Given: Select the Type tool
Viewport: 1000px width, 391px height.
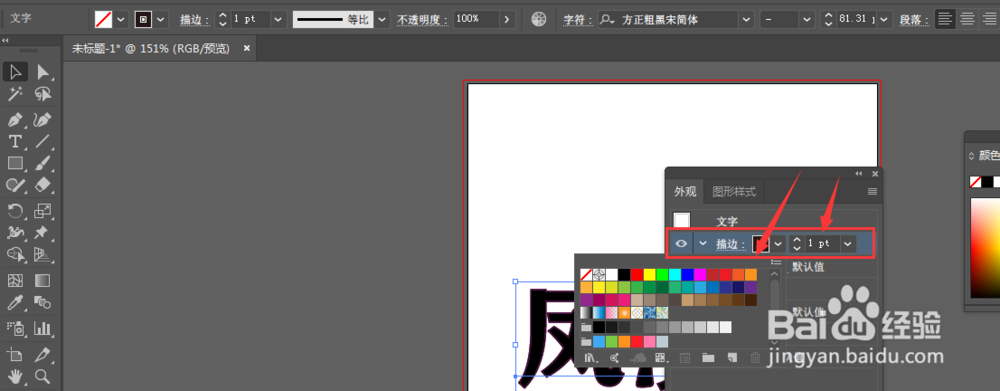Looking at the screenshot, I should coord(15,141).
